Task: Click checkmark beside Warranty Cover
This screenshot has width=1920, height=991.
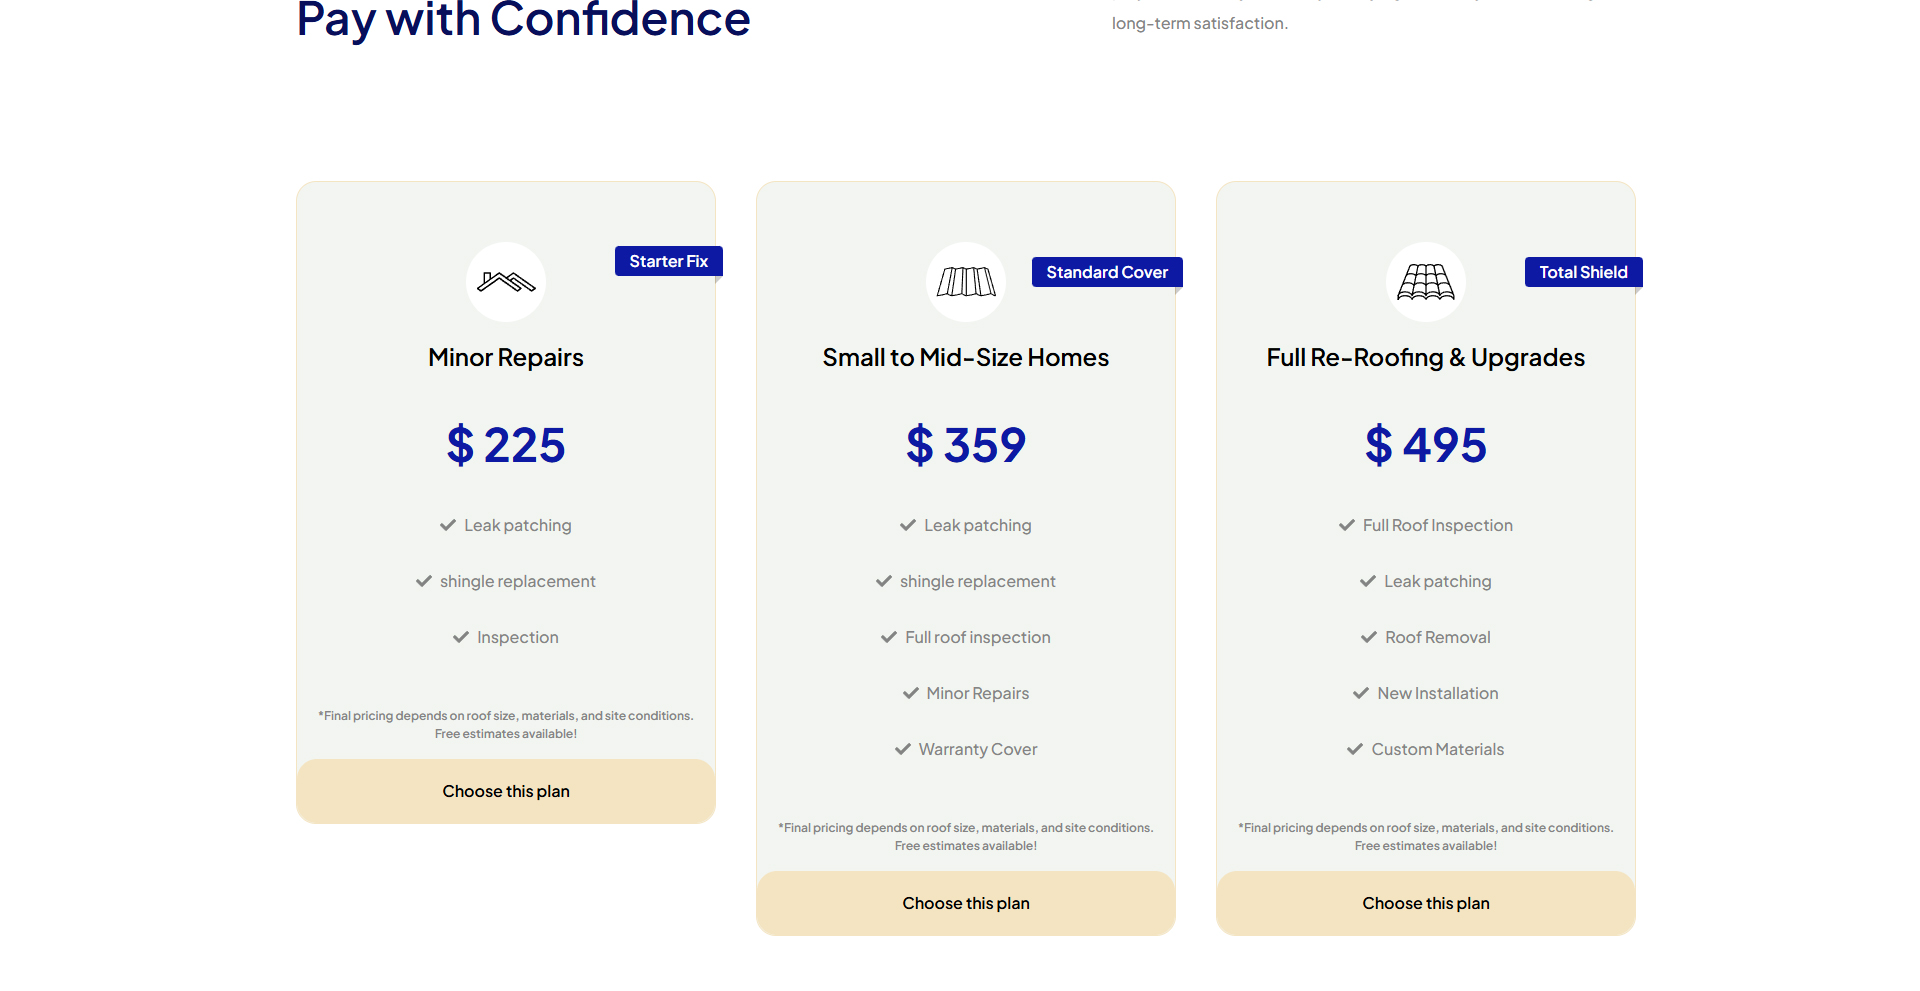Action: click(x=903, y=749)
